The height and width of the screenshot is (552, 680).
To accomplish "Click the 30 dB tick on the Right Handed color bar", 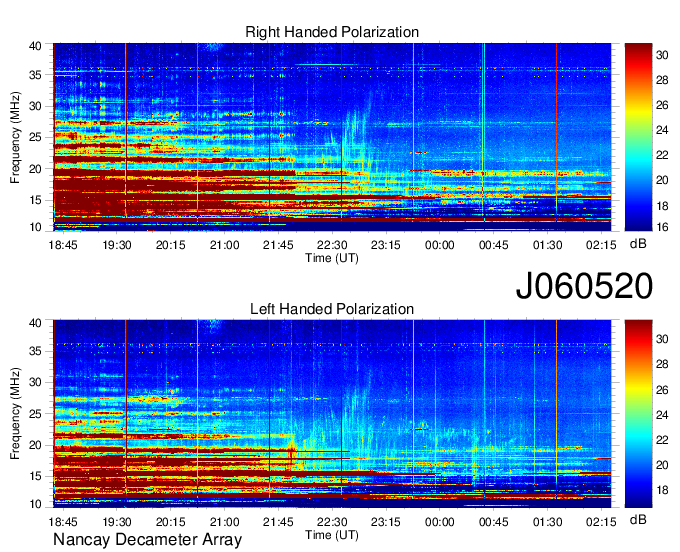I will click(662, 55).
